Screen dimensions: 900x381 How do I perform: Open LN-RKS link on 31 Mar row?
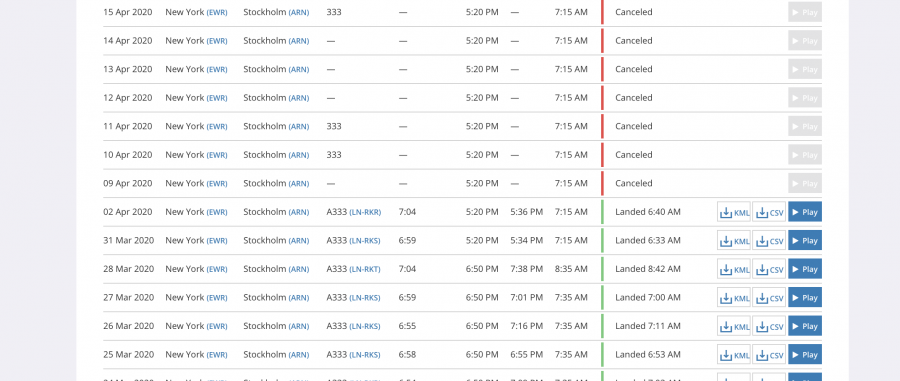[365, 240]
